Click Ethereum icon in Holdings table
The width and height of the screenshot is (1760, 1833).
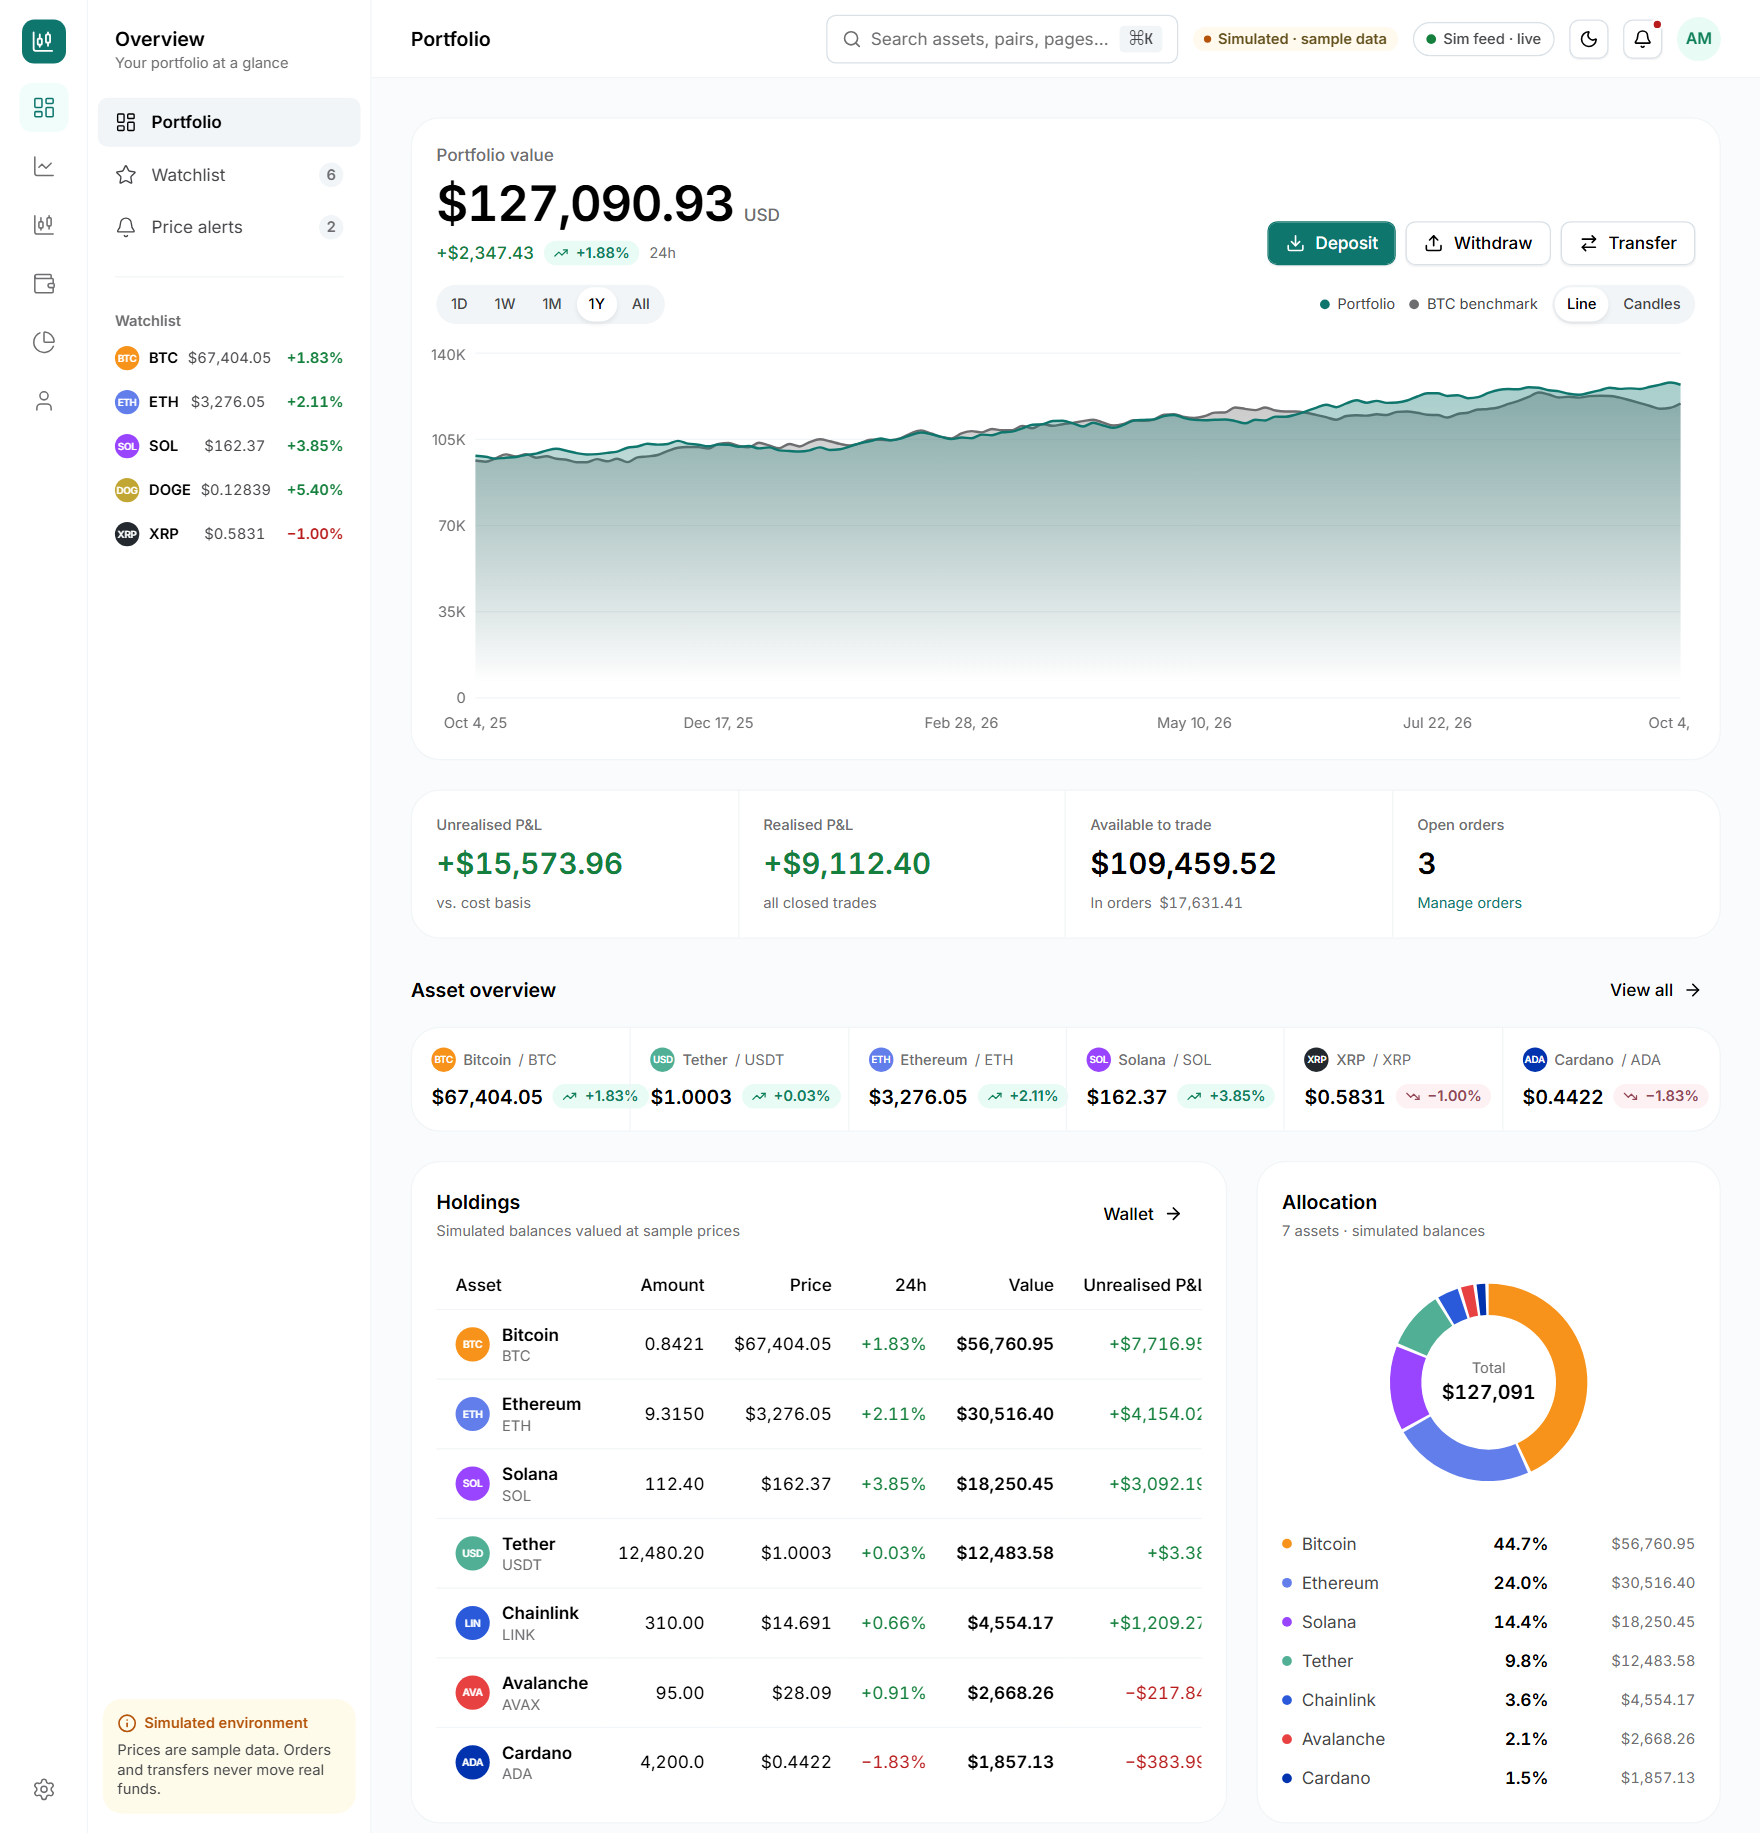click(473, 1414)
